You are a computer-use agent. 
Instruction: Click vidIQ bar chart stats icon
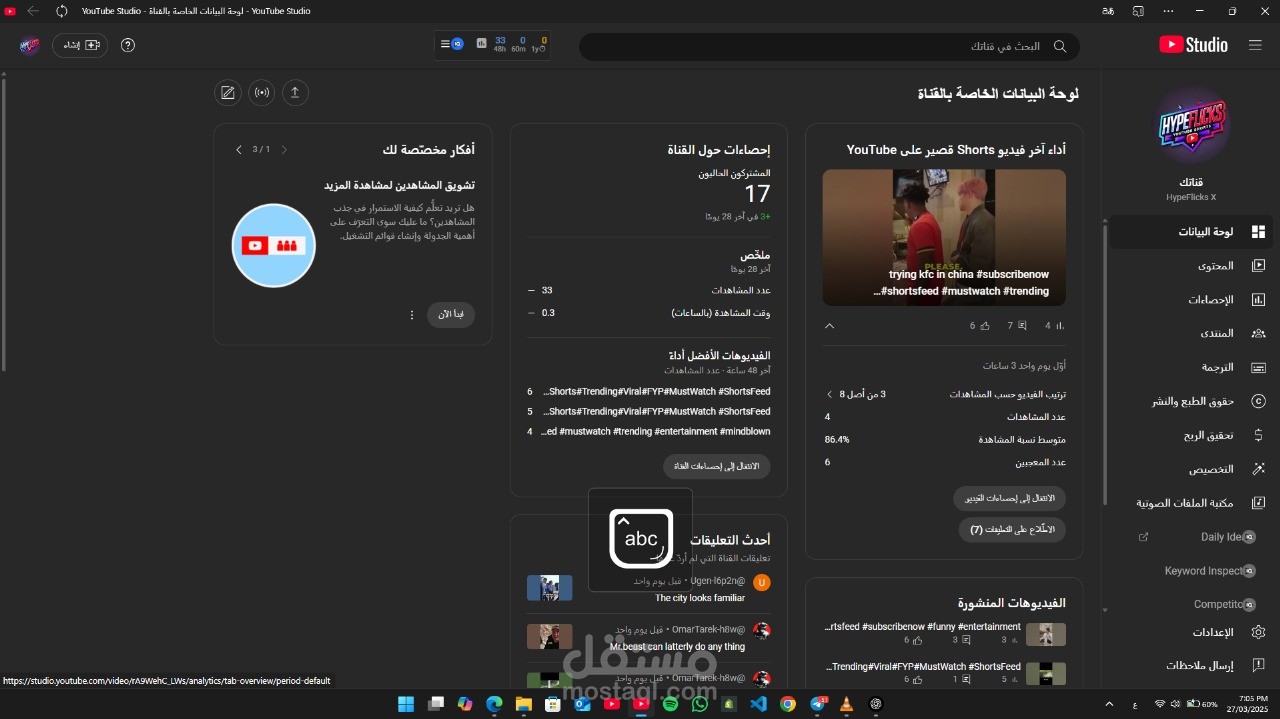(482, 44)
